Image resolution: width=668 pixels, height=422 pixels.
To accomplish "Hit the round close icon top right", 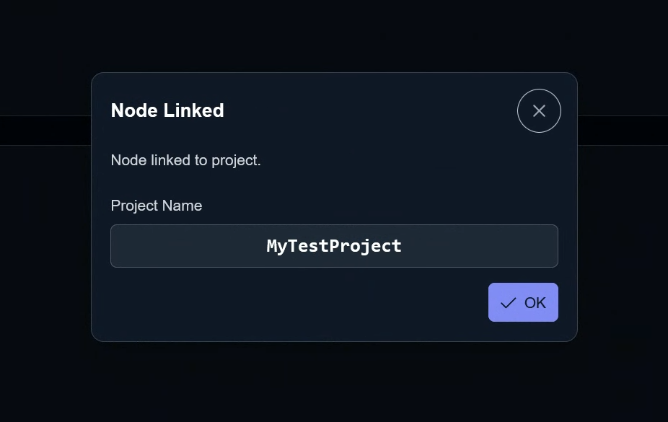I will tap(539, 111).
